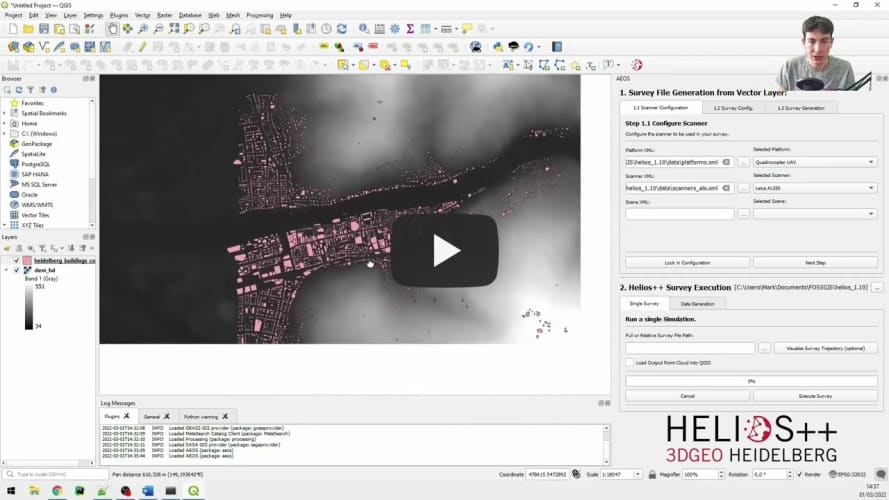Open the Selected Scene dropdown
The width and height of the screenshot is (889, 500).
tap(815, 214)
